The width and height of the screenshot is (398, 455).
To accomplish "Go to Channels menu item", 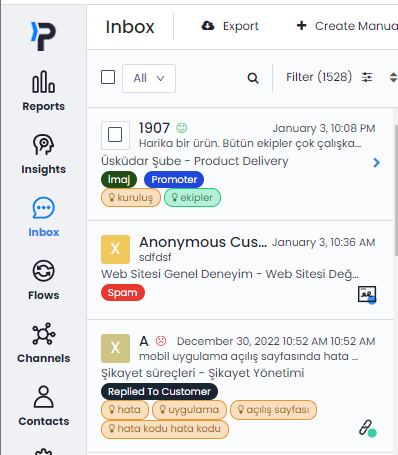I will 43,343.
